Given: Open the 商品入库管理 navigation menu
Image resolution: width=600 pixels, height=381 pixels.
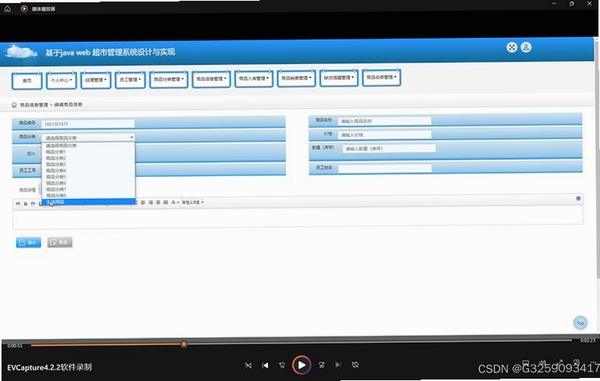Looking at the screenshot, I should pos(254,78).
